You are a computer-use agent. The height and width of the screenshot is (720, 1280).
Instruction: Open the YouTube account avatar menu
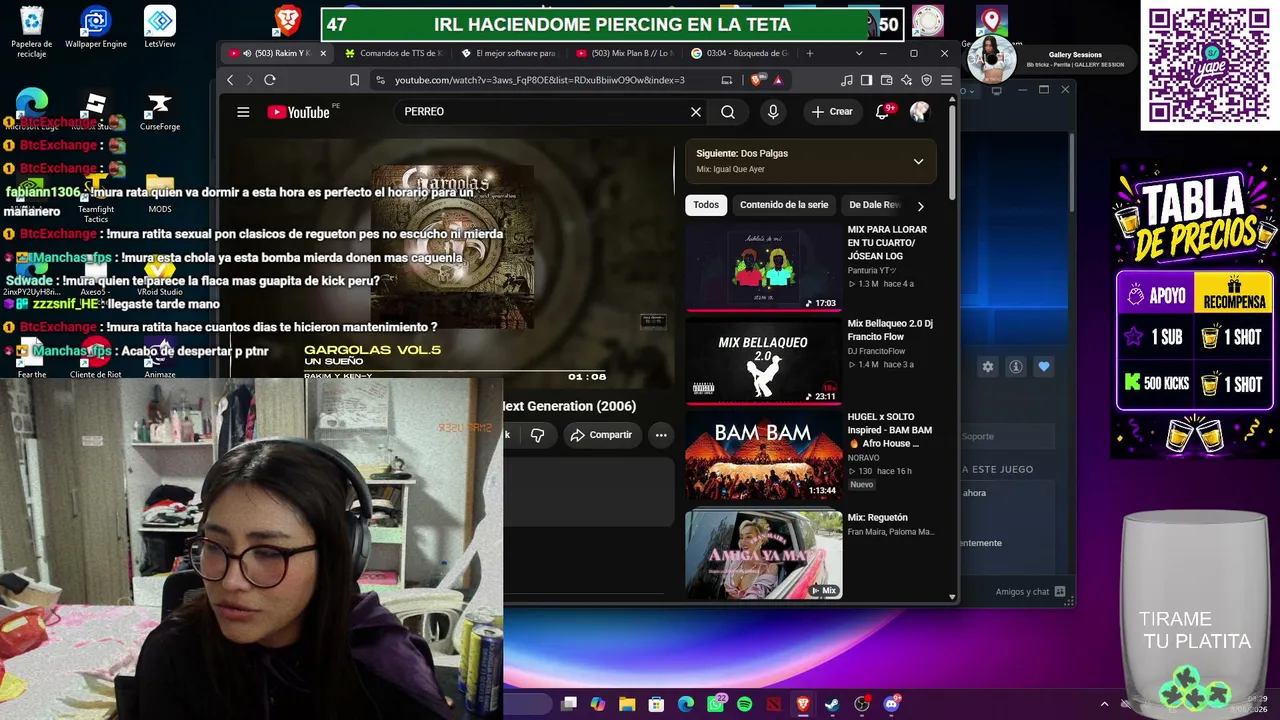[920, 112]
